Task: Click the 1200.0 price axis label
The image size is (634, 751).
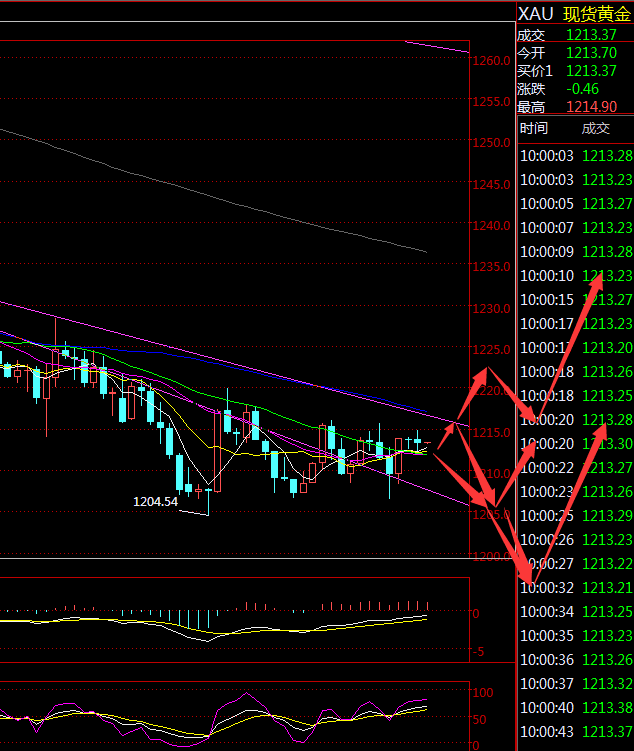Action: pyautogui.click(x=491, y=557)
